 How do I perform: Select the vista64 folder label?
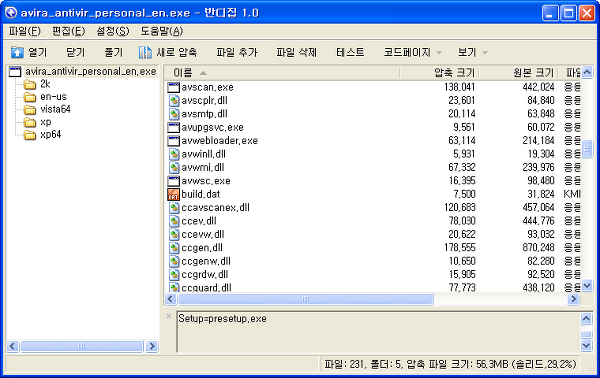(x=55, y=109)
